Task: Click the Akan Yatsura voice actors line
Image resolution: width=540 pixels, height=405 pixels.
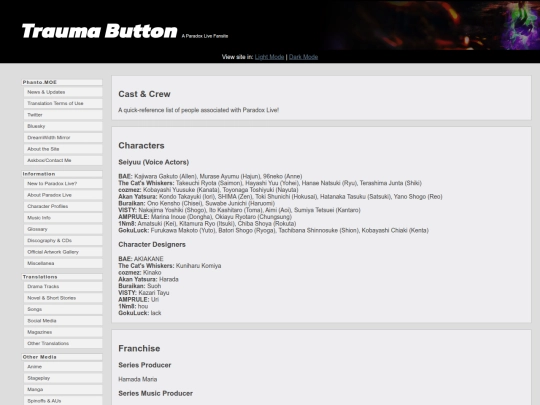Action: (280, 197)
